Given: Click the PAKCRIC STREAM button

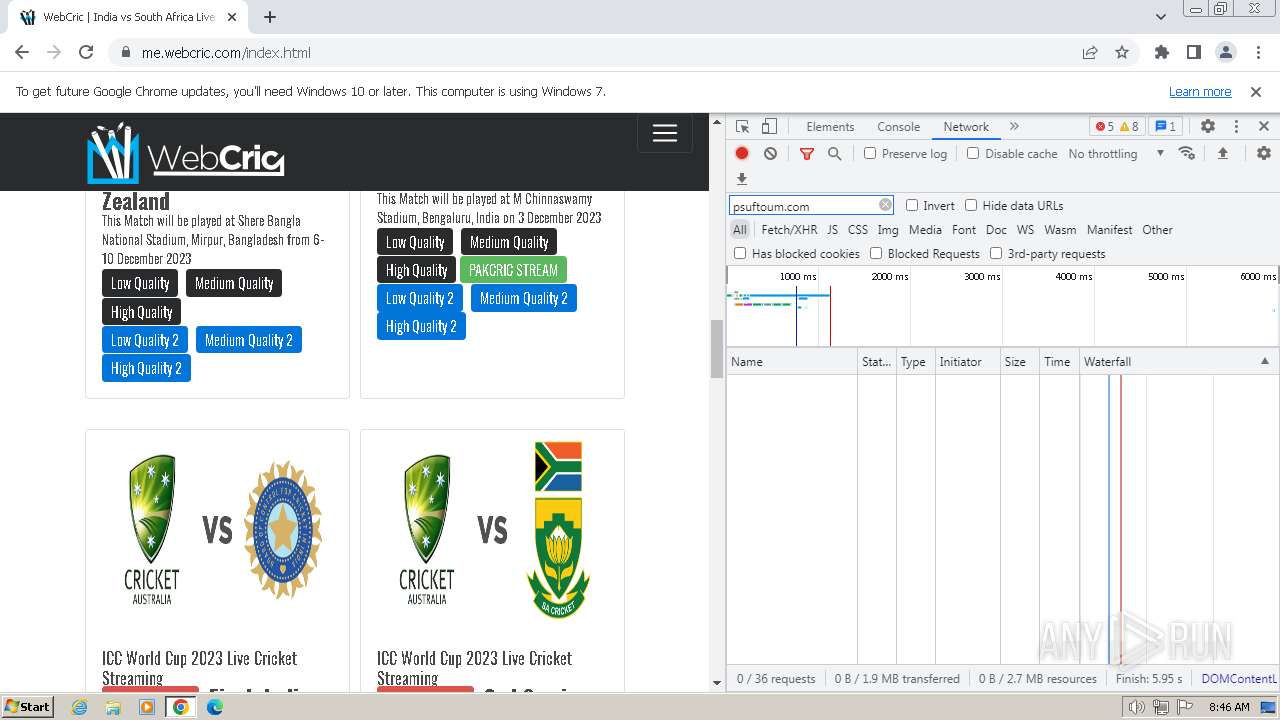Looking at the screenshot, I should tap(513, 270).
